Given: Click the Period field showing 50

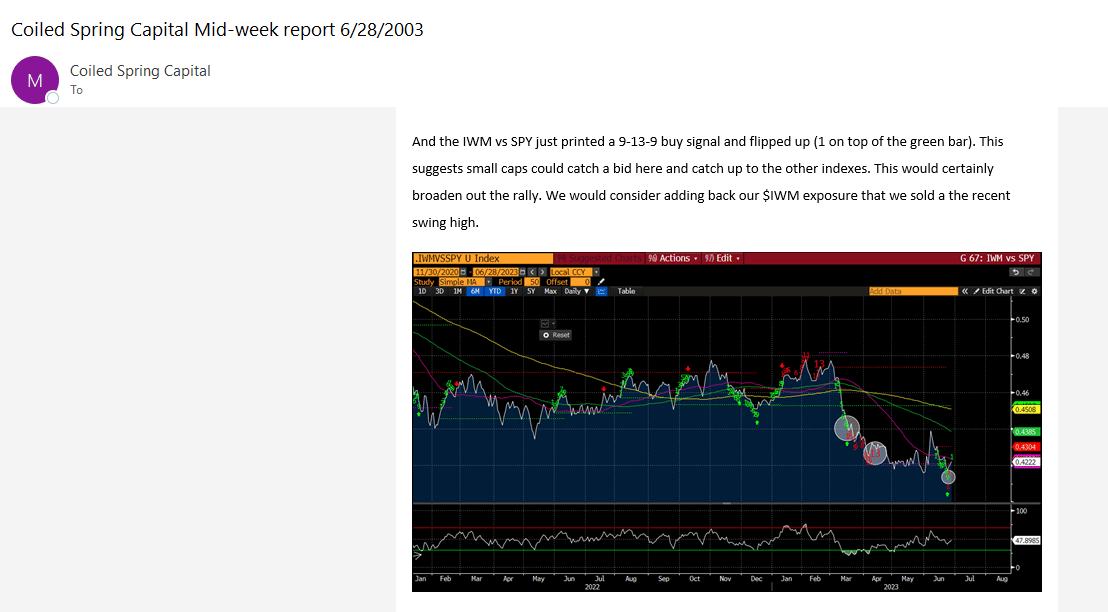Looking at the screenshot, I should click(532, 282).
